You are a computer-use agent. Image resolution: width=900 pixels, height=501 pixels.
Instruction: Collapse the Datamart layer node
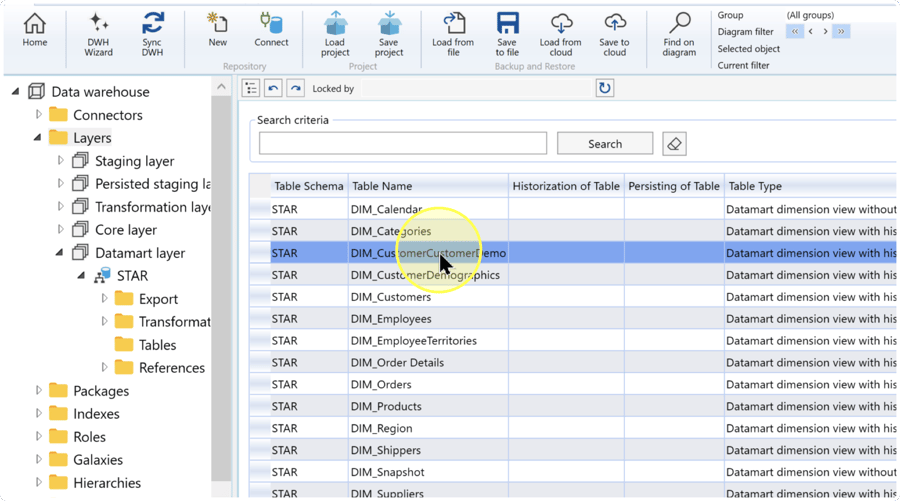(59, 253)
